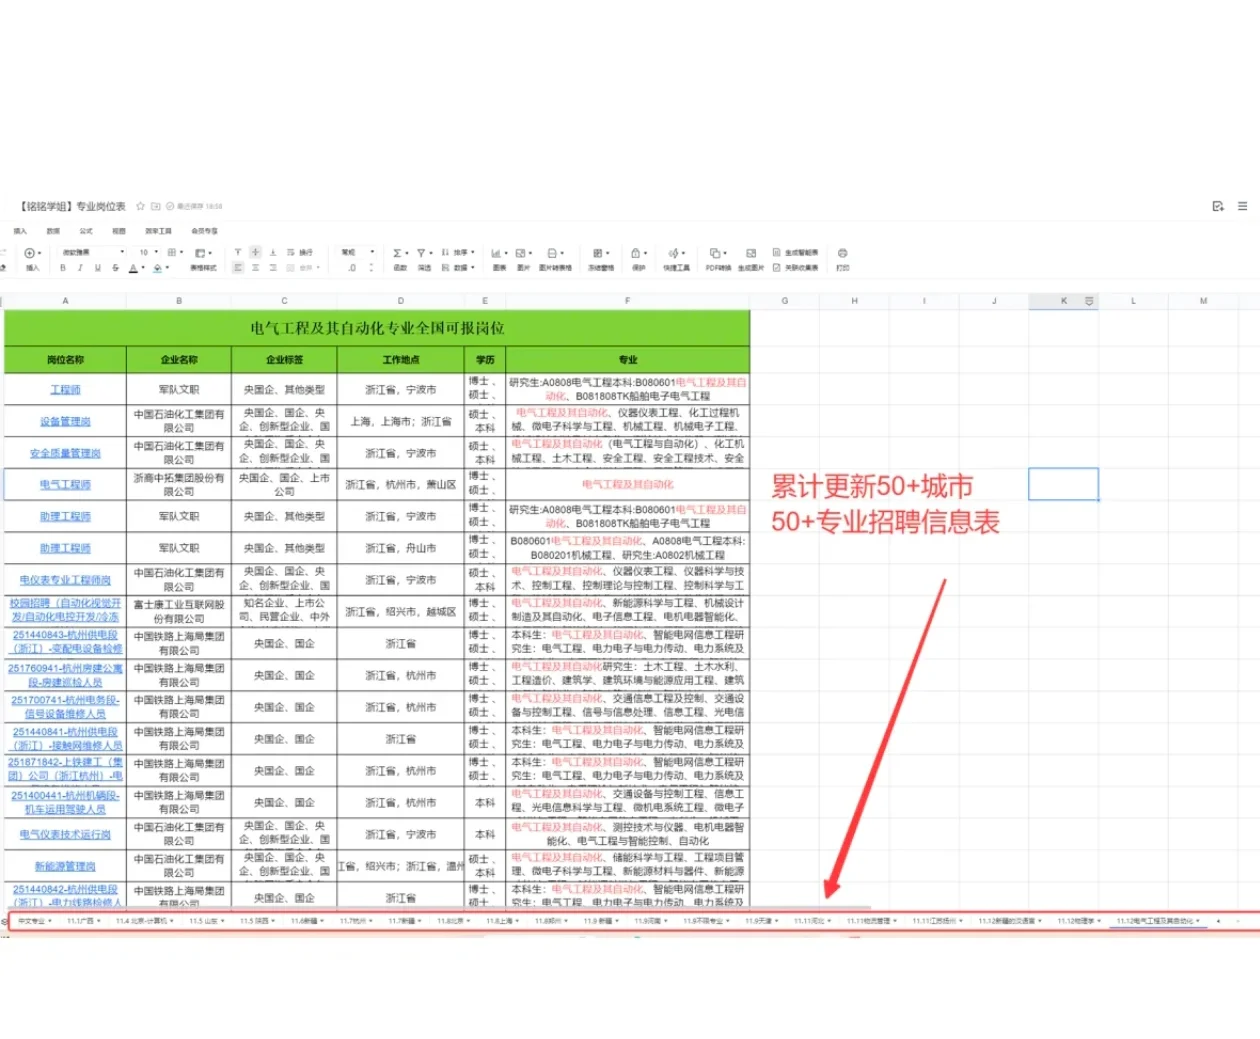Viewport: 1260px width, 1039px height.
Task: Open table style (表格样式) tool
Action: pos(204,259)
